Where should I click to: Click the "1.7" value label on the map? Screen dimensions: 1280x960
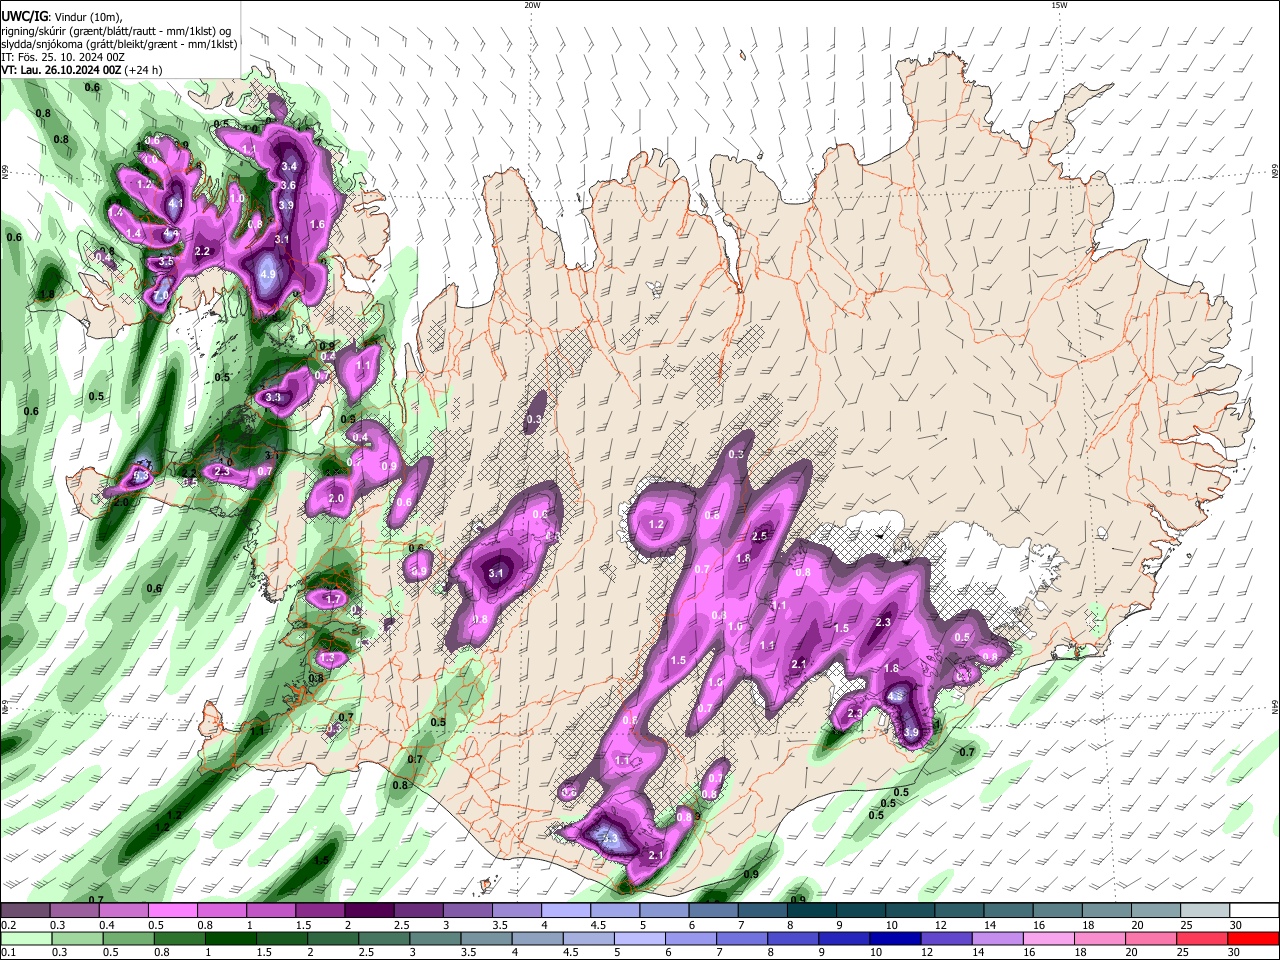(x=334, y=599)
